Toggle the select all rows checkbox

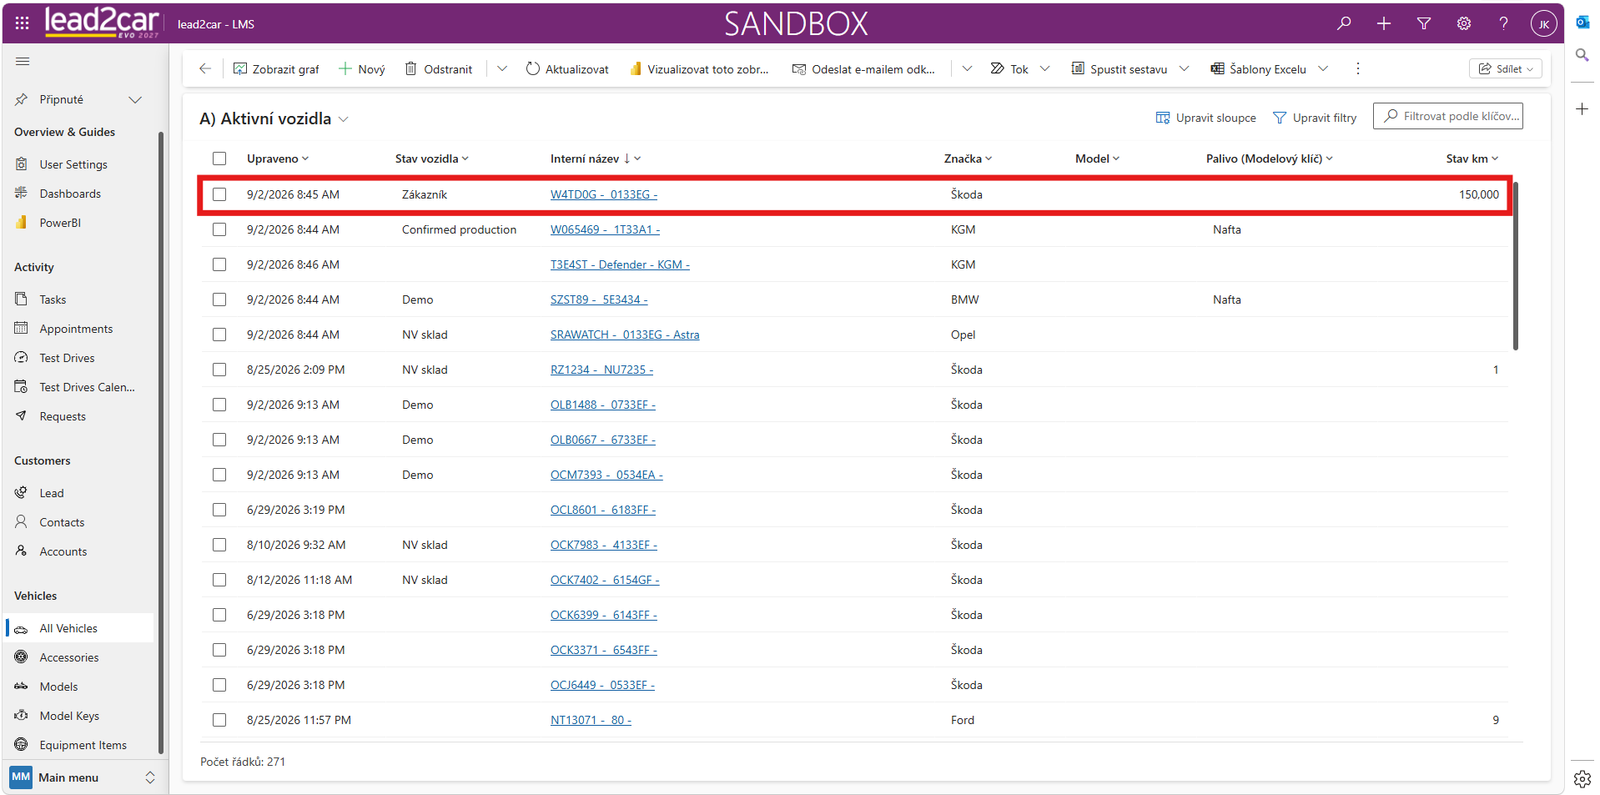tap(219, 159)
